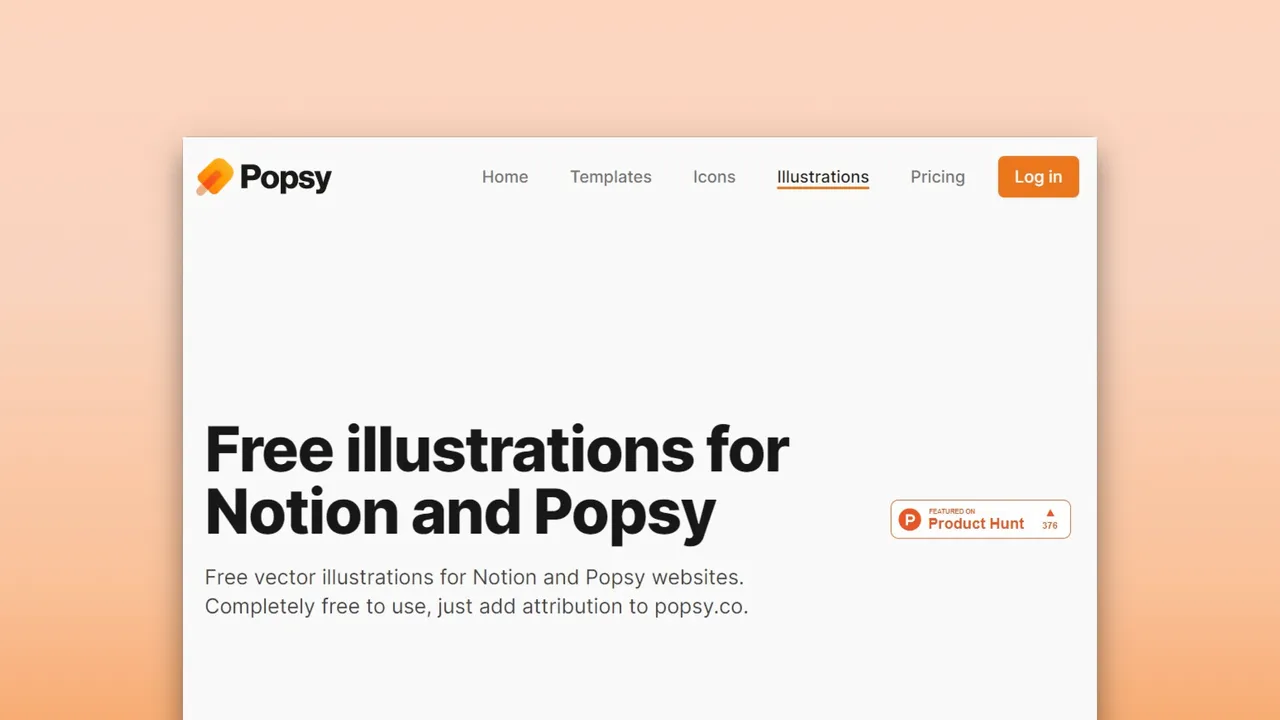View the Pricing page
The image size is (1280, 720).
pos(938,177)
